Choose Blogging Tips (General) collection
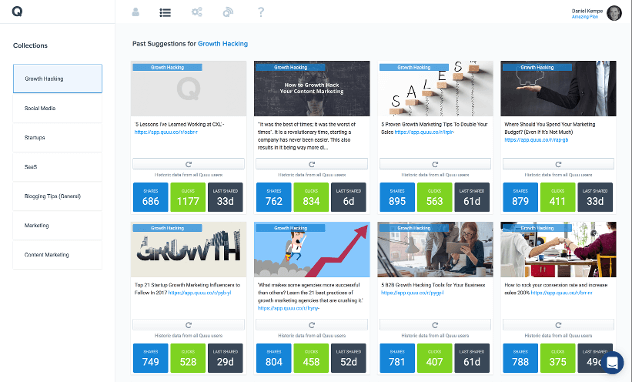The image size is (632, 382). click(58, 196)
